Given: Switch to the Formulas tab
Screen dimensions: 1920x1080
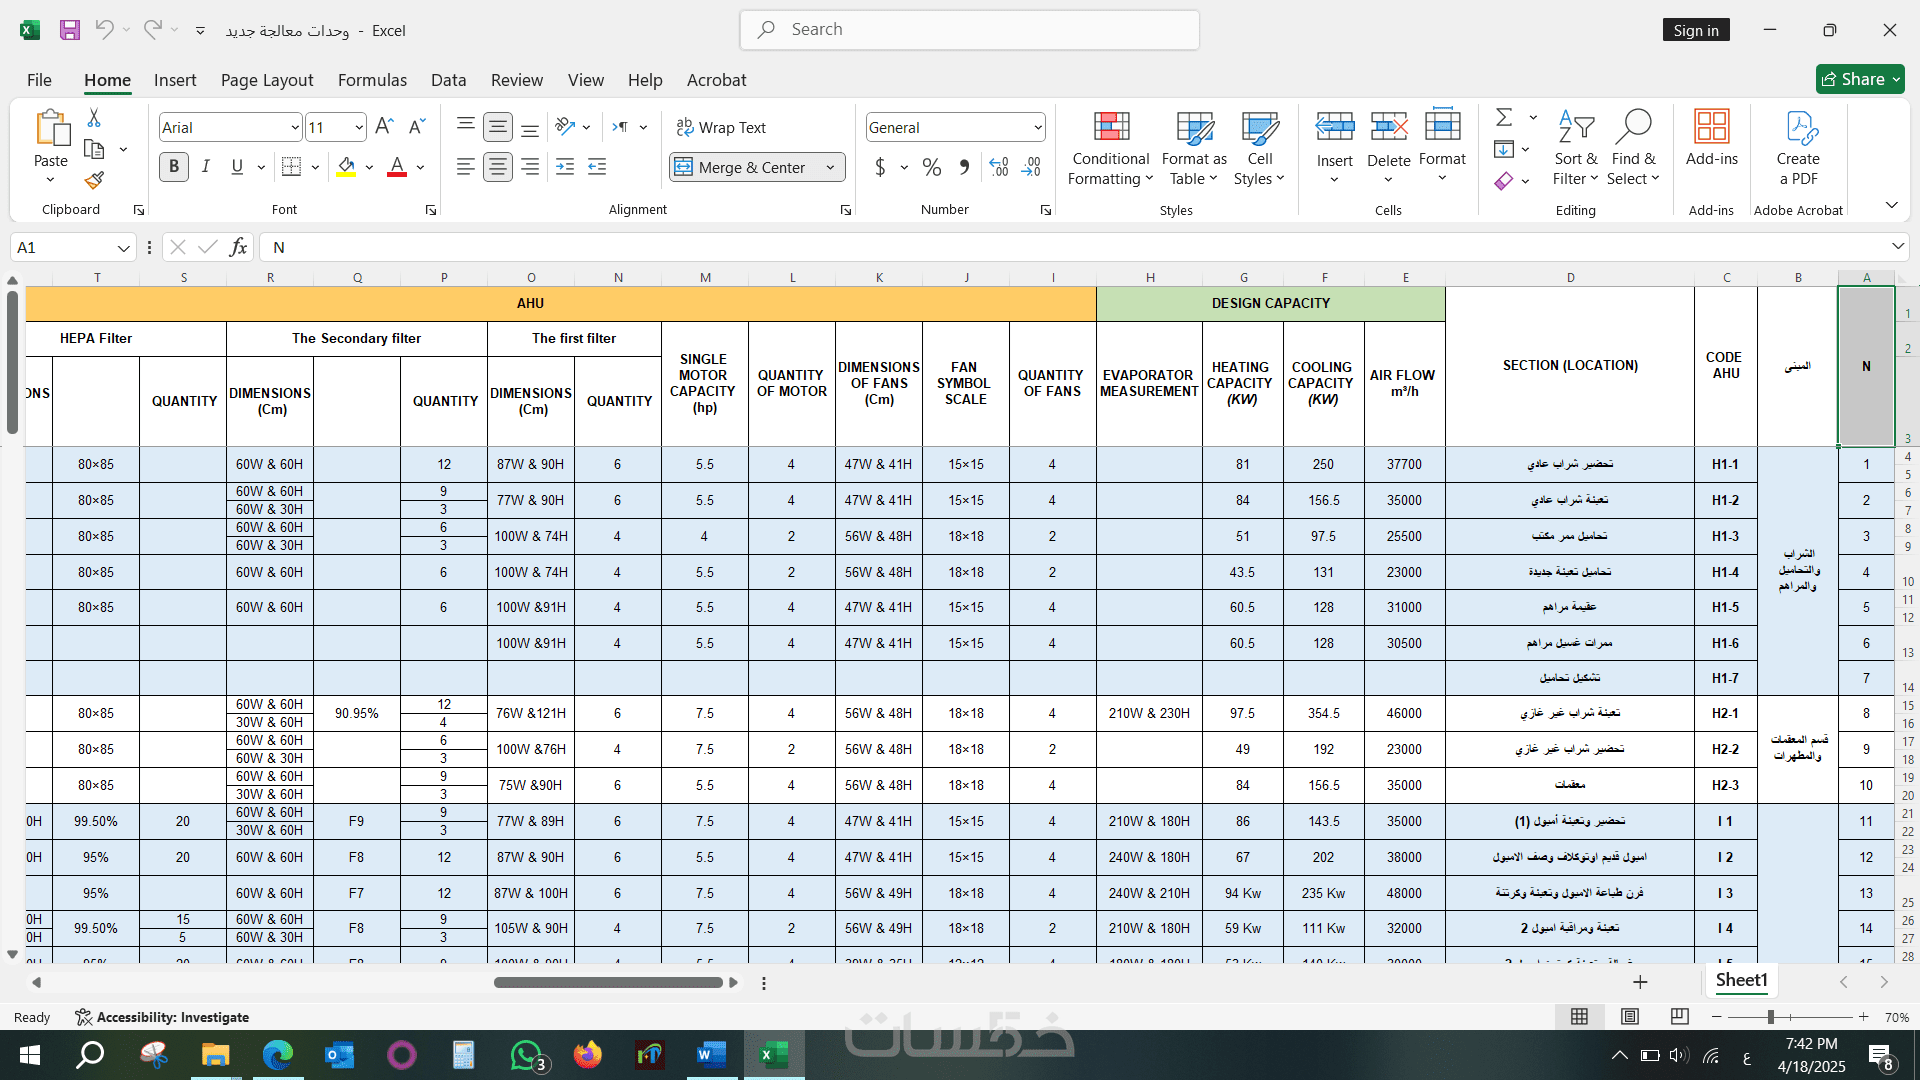Looking at the screenshot, I should pos(372,80).
